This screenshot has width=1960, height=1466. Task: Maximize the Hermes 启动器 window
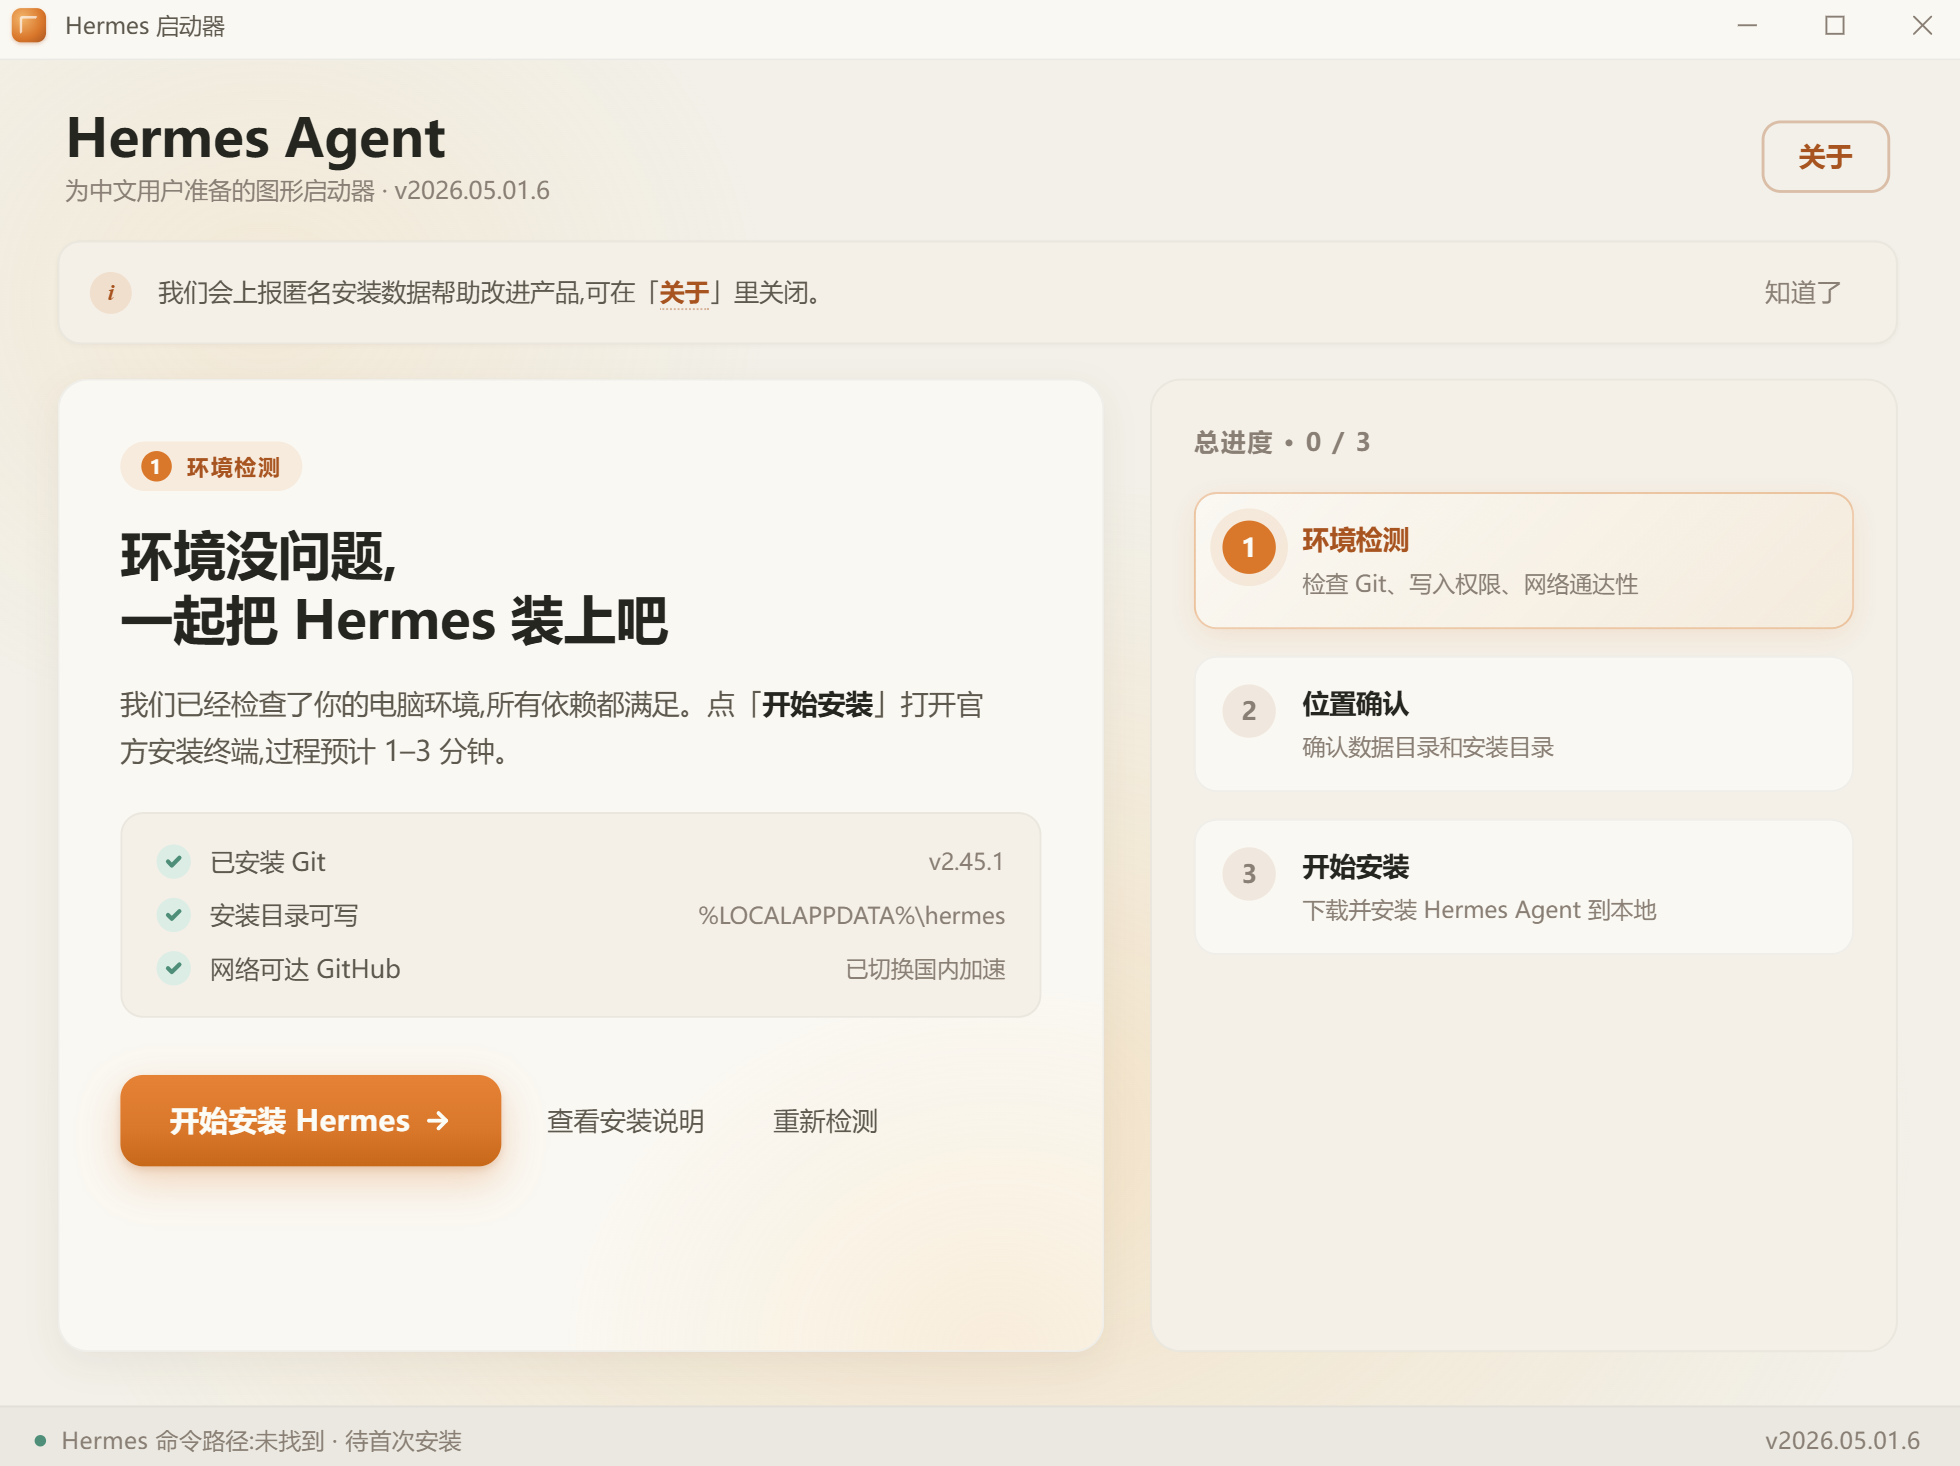pos(1835,26)
